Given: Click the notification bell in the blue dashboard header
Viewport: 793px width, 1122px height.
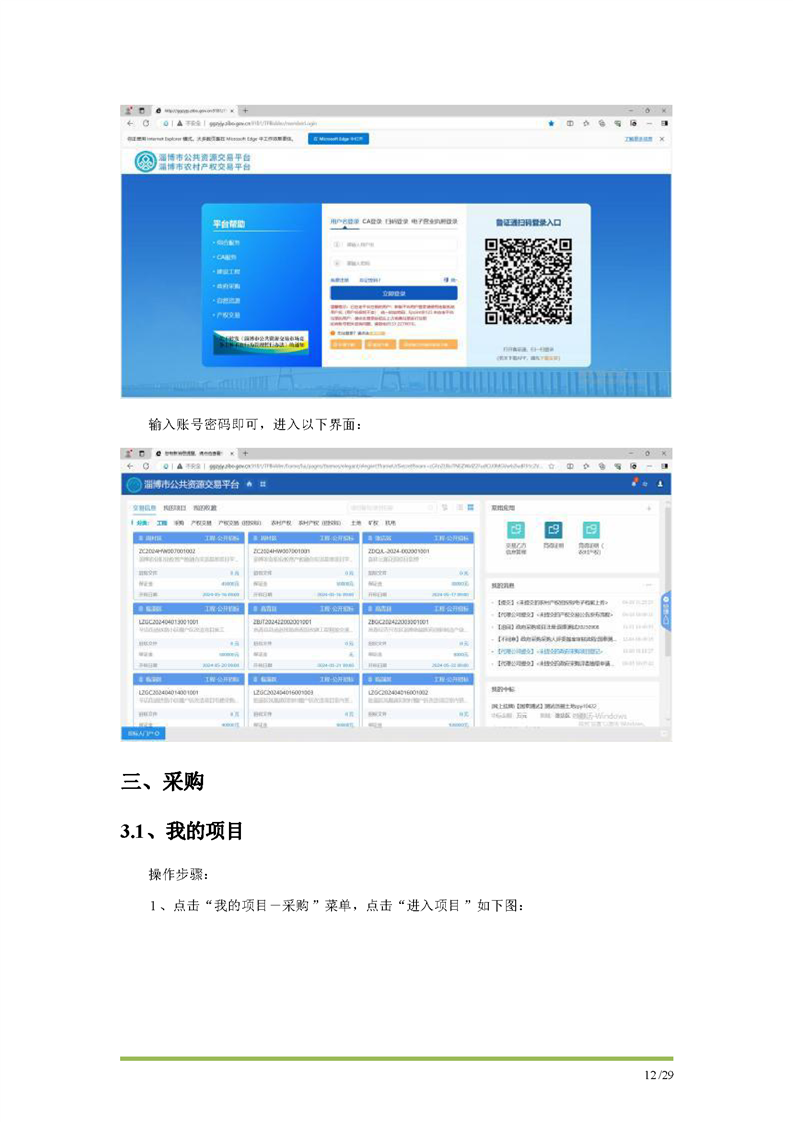Looking at the screenshot, I should [634, 484].
